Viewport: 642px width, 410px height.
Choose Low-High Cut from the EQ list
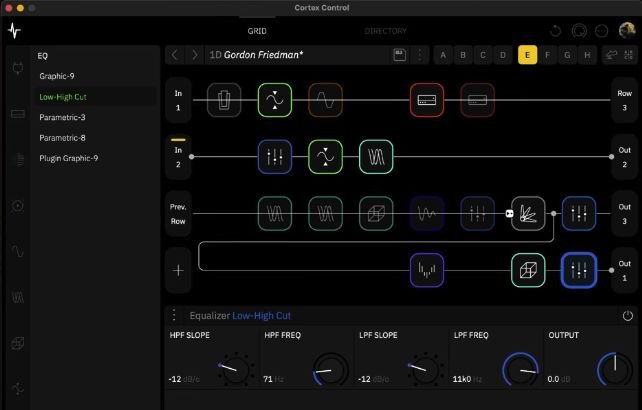(x=95, y=97)
